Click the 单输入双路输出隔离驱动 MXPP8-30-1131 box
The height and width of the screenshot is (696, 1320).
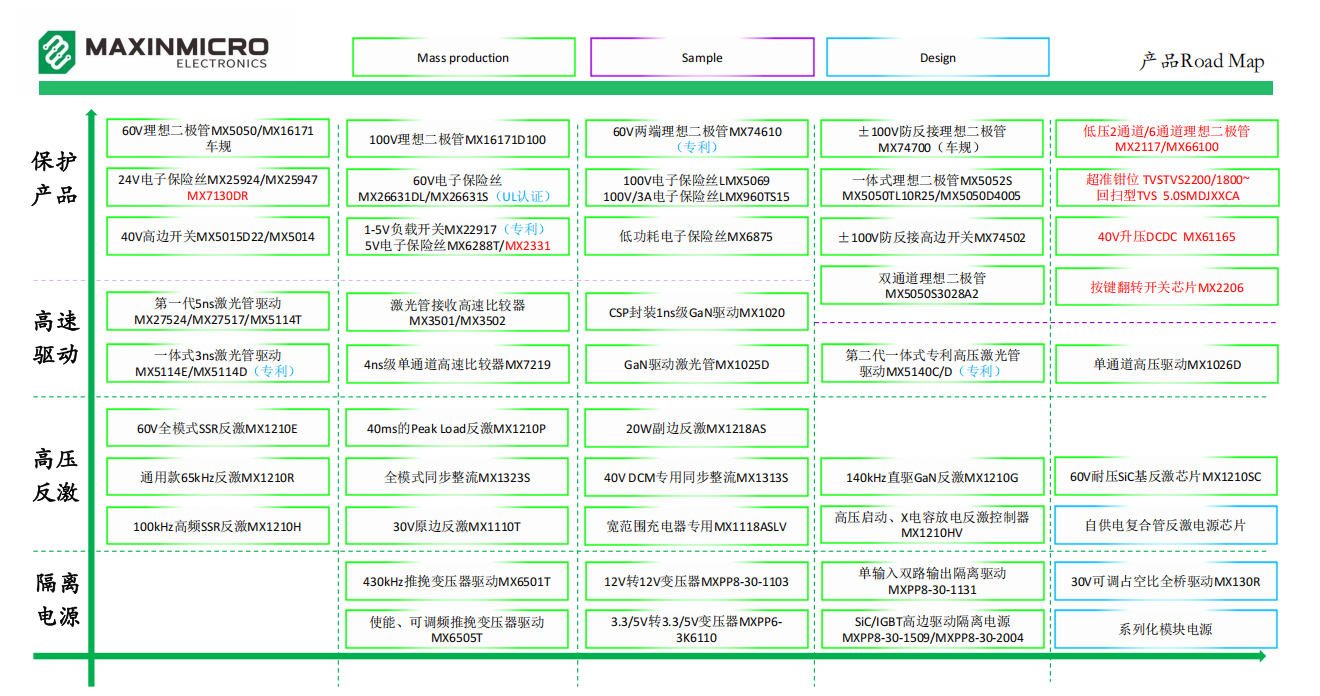(x=933, y=581)
